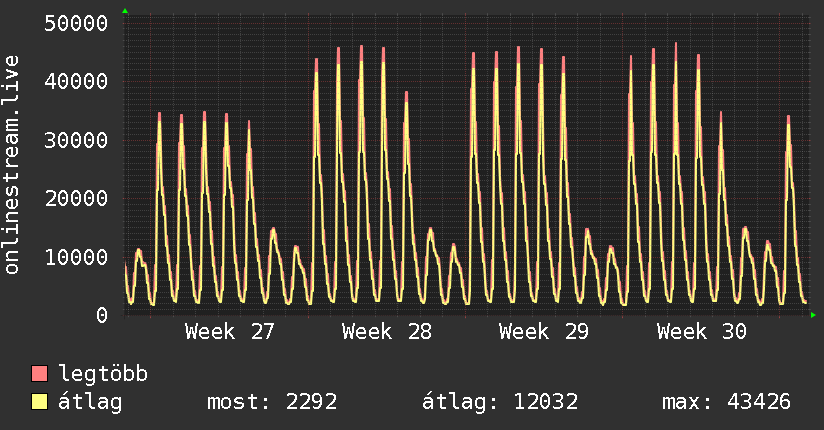Click the 30000 y-axis value
Viewport: 824px width, 430px height.
[x=76, y=140]
